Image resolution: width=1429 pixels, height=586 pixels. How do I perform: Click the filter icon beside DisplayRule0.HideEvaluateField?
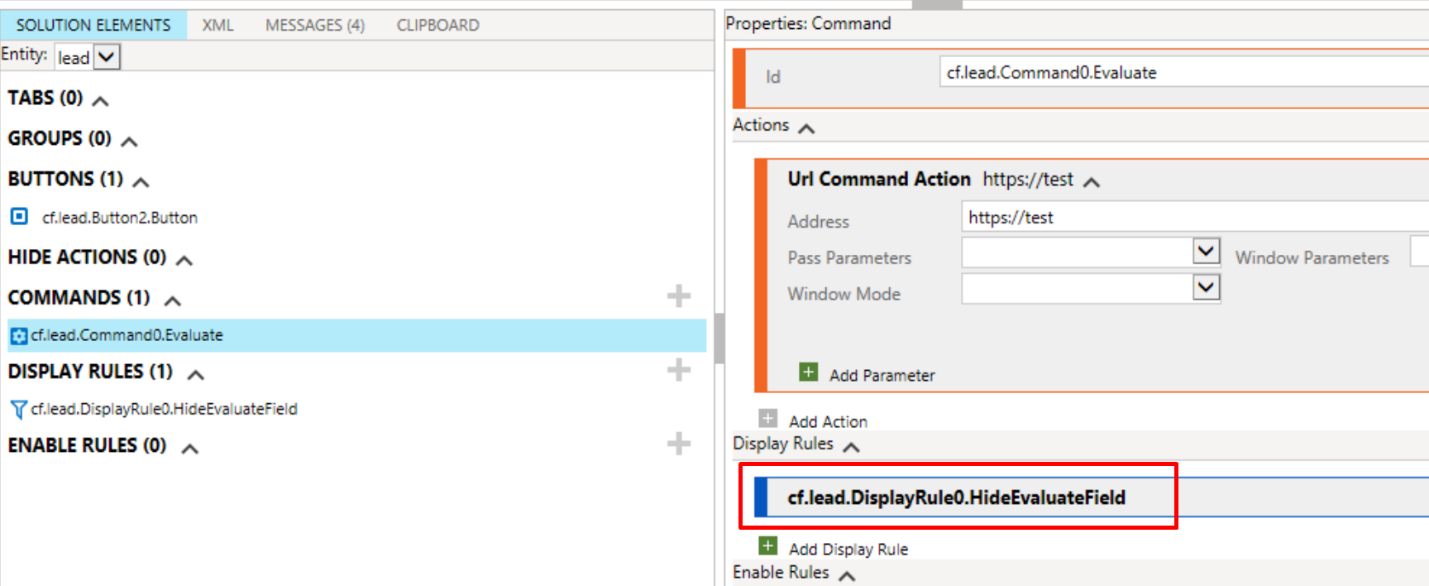click(18, 409)
